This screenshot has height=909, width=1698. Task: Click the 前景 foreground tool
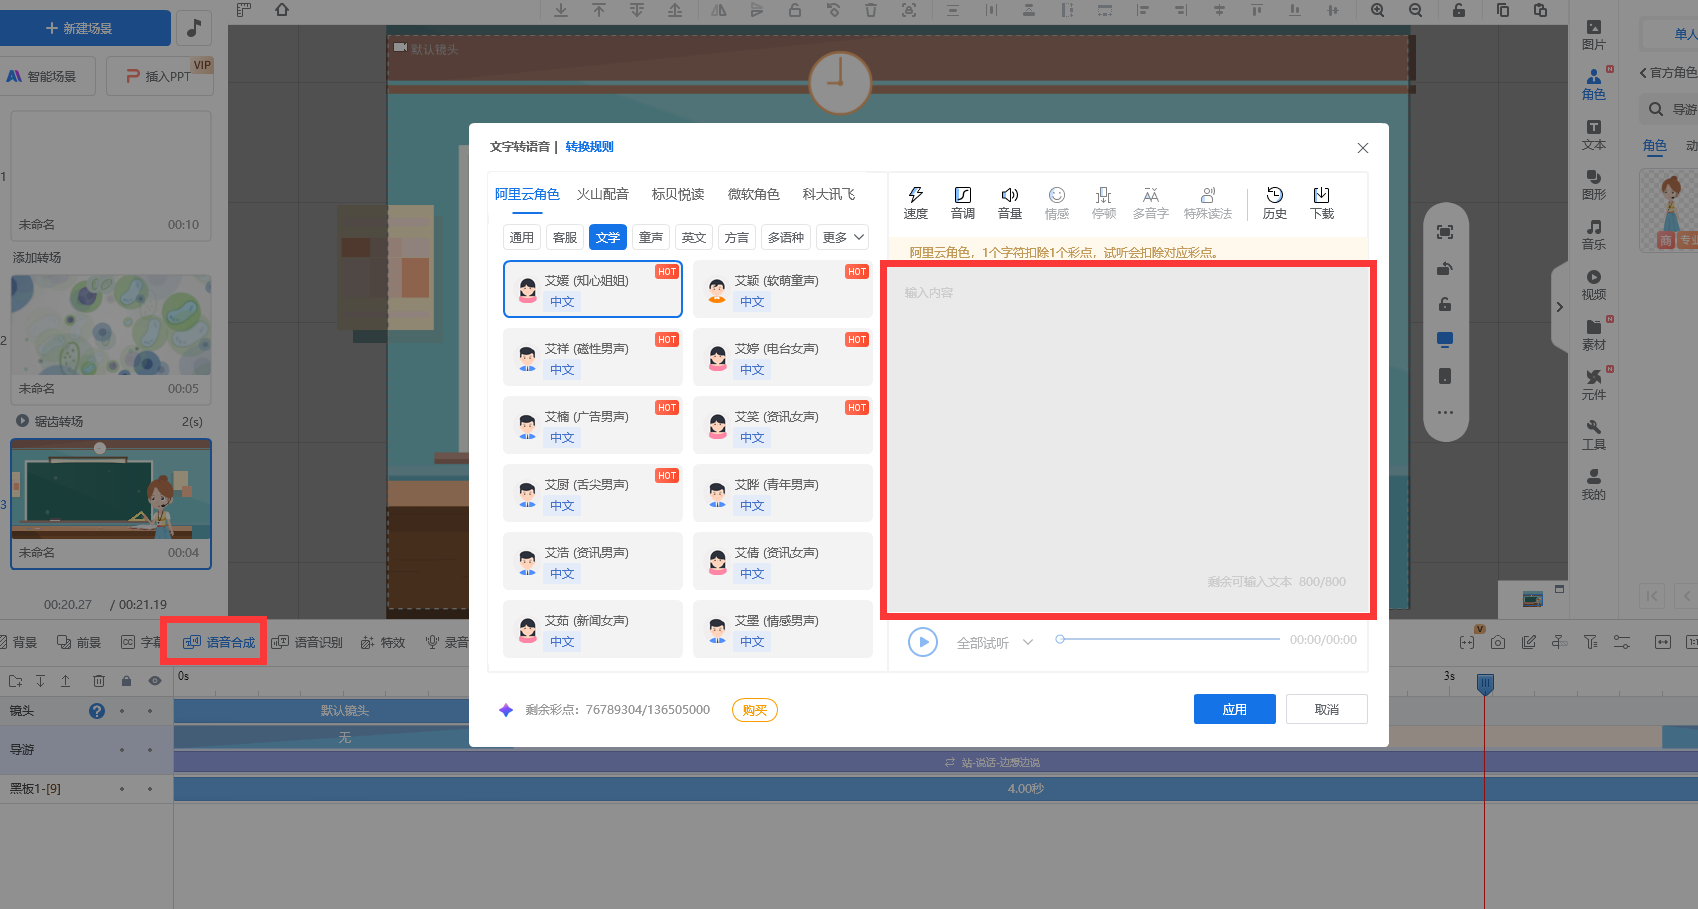pos(79,642)
